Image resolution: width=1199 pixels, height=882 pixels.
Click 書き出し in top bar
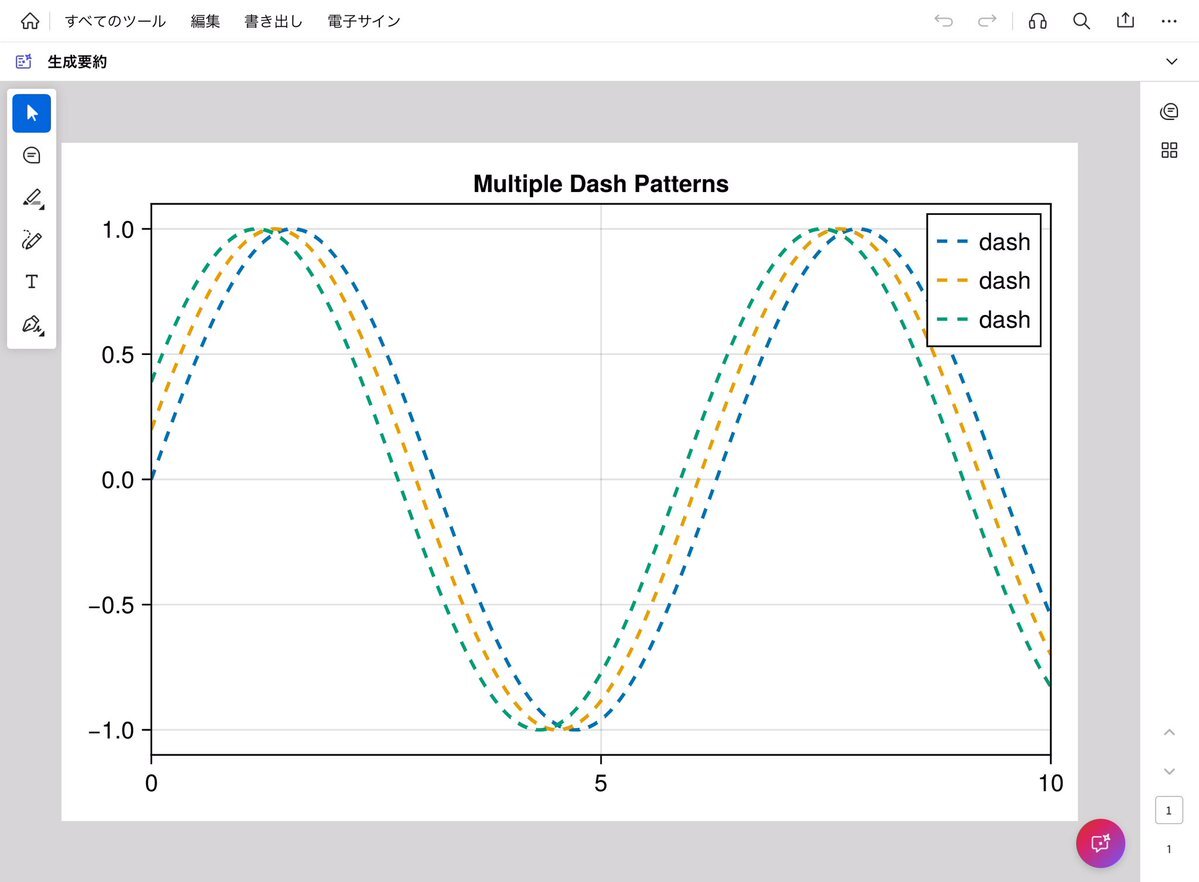tap(273, 21)
